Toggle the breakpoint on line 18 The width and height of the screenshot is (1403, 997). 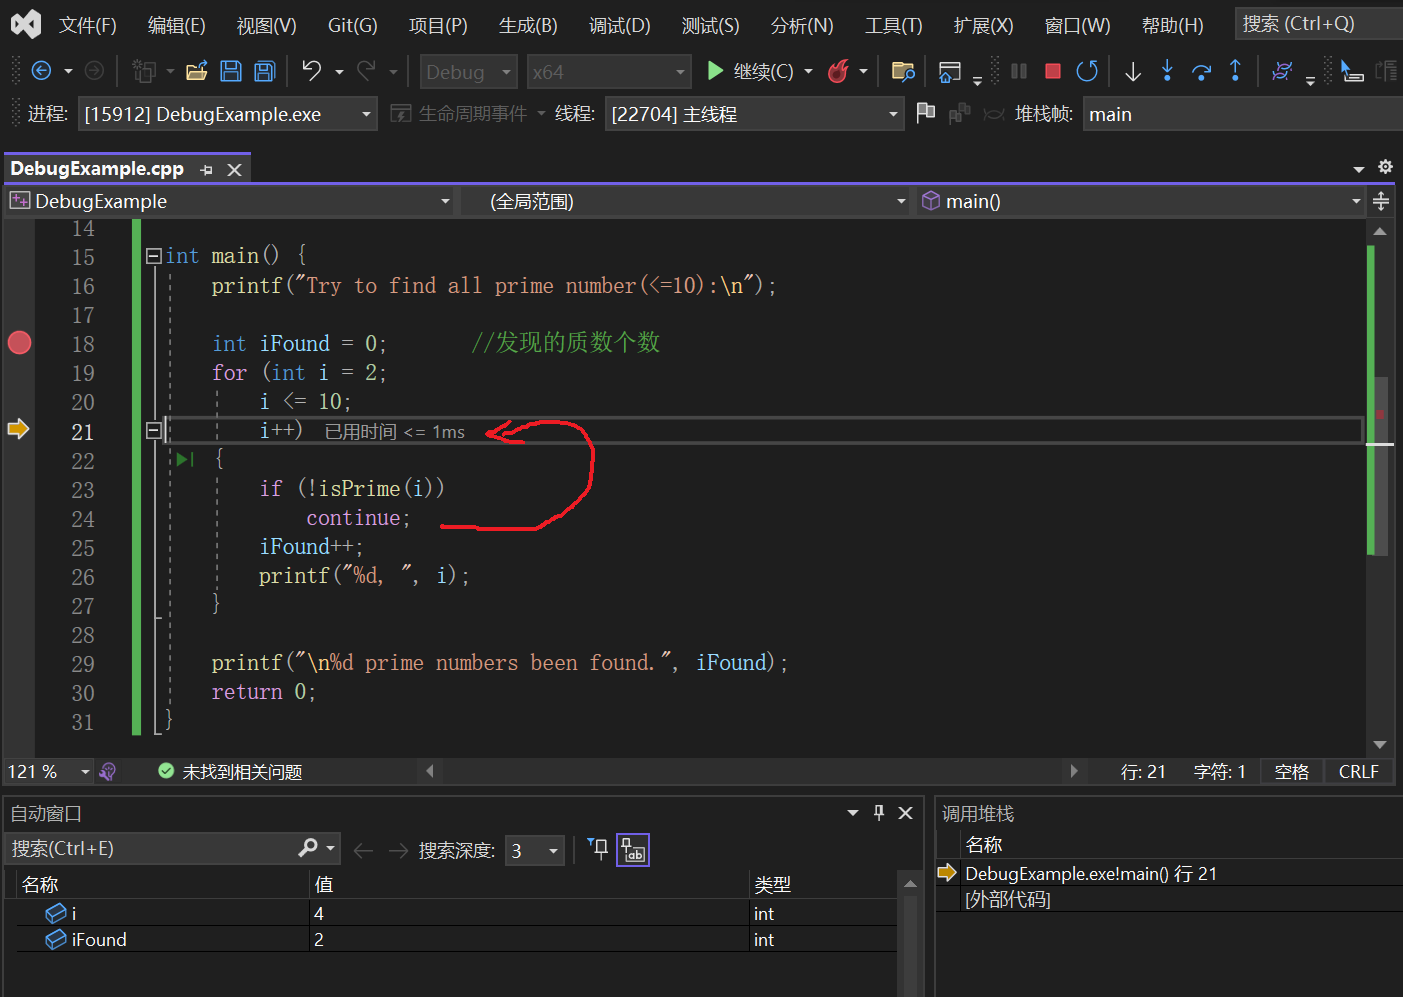point(19,343)
